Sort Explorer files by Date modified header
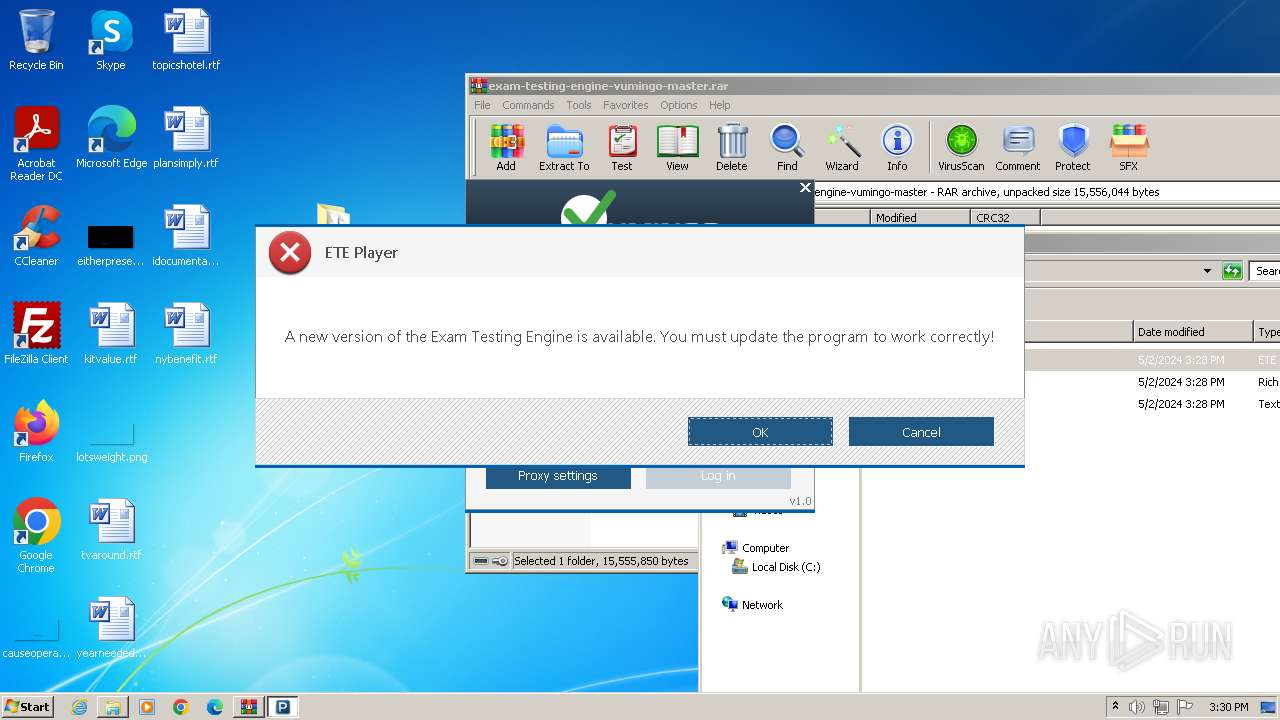The height and width of the screenshot is (720, 1280). pyautogui.click(x=1192, y=331)
